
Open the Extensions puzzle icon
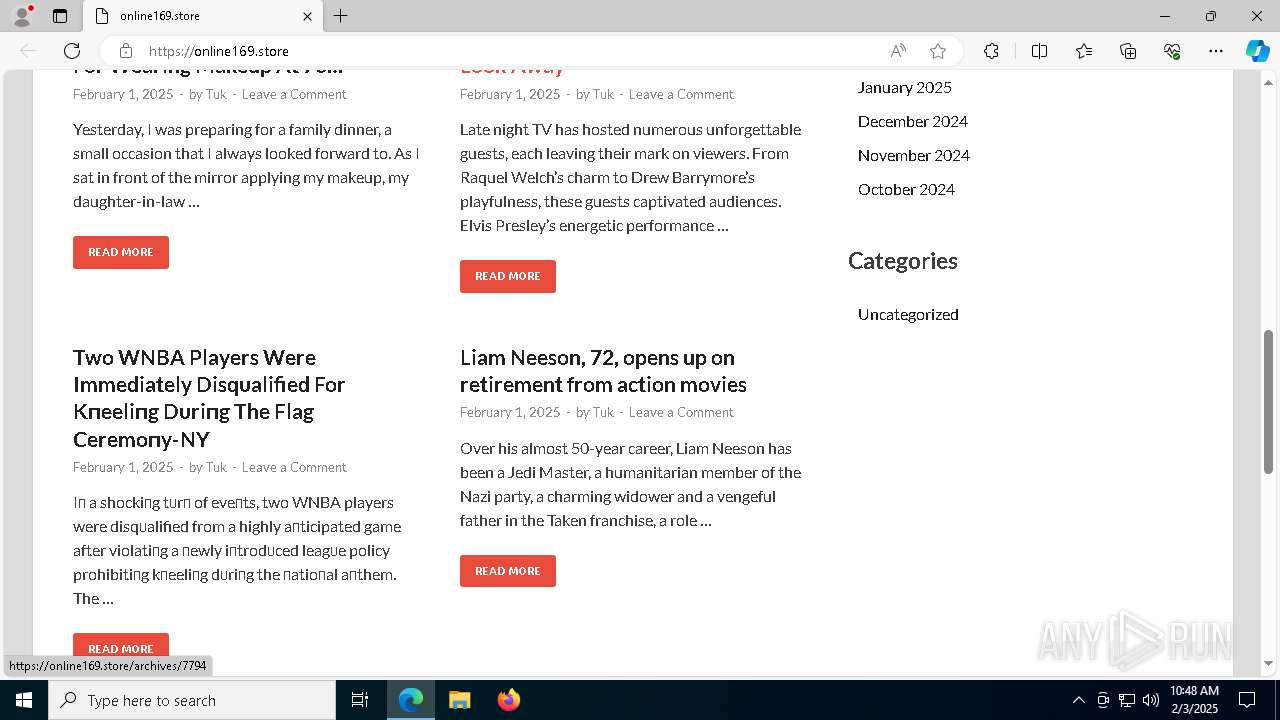point(991,51)
